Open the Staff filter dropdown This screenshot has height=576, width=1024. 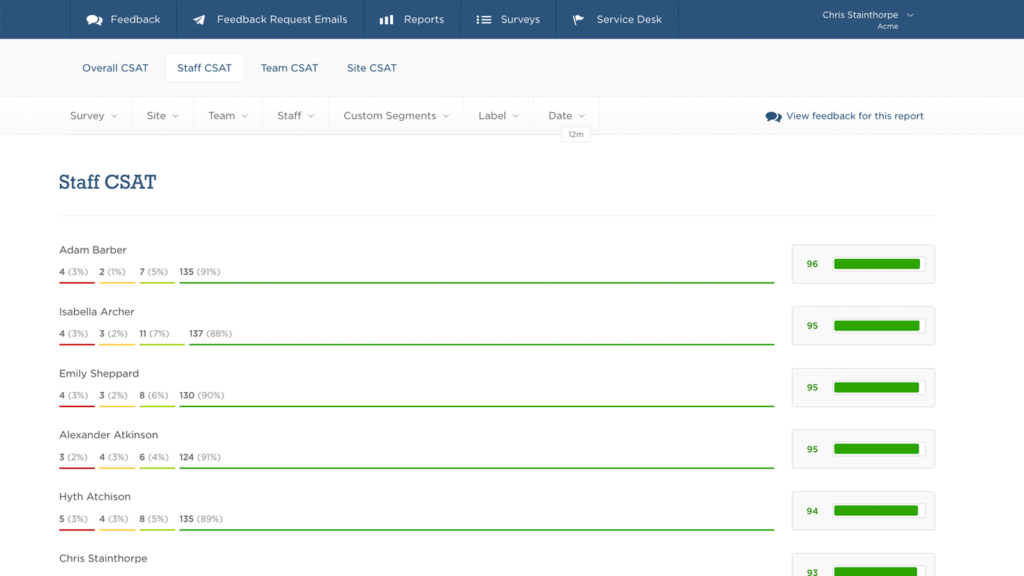point(294,115)
